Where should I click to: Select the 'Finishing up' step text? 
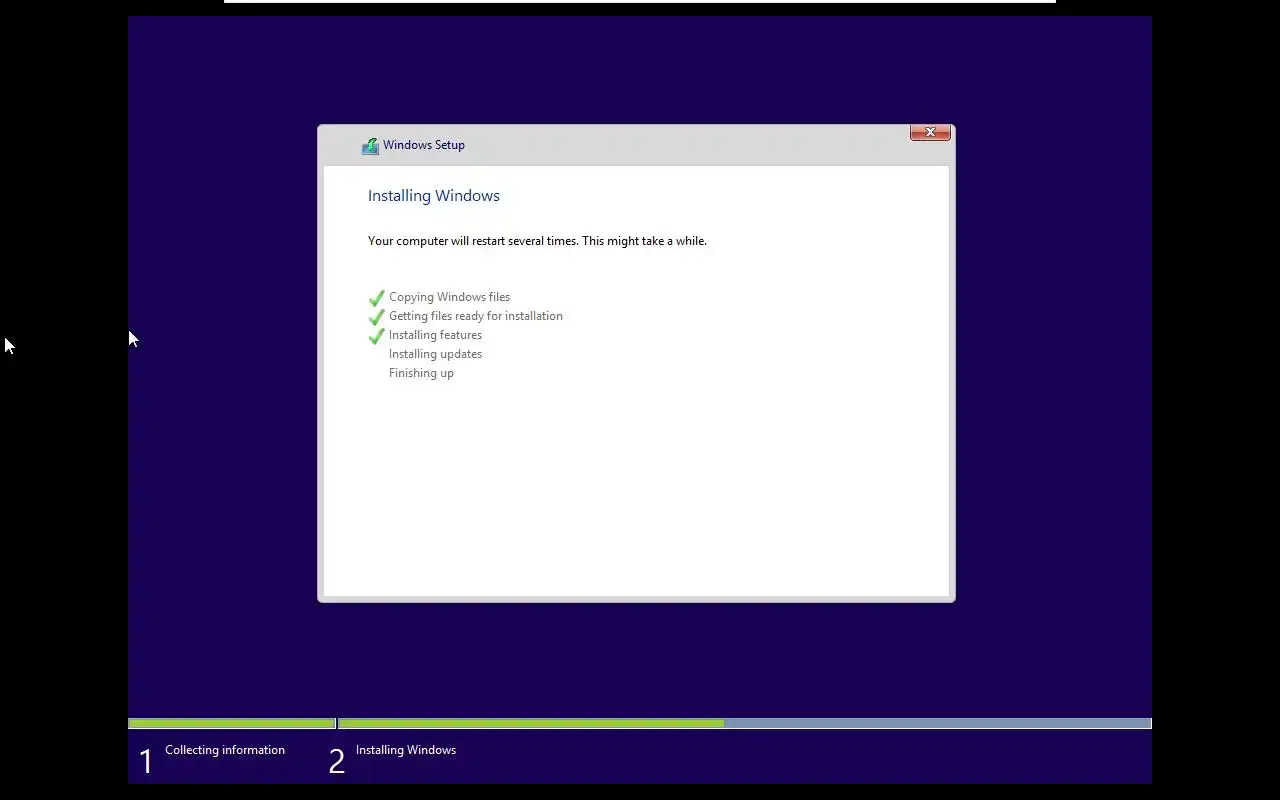coord(421,373)
